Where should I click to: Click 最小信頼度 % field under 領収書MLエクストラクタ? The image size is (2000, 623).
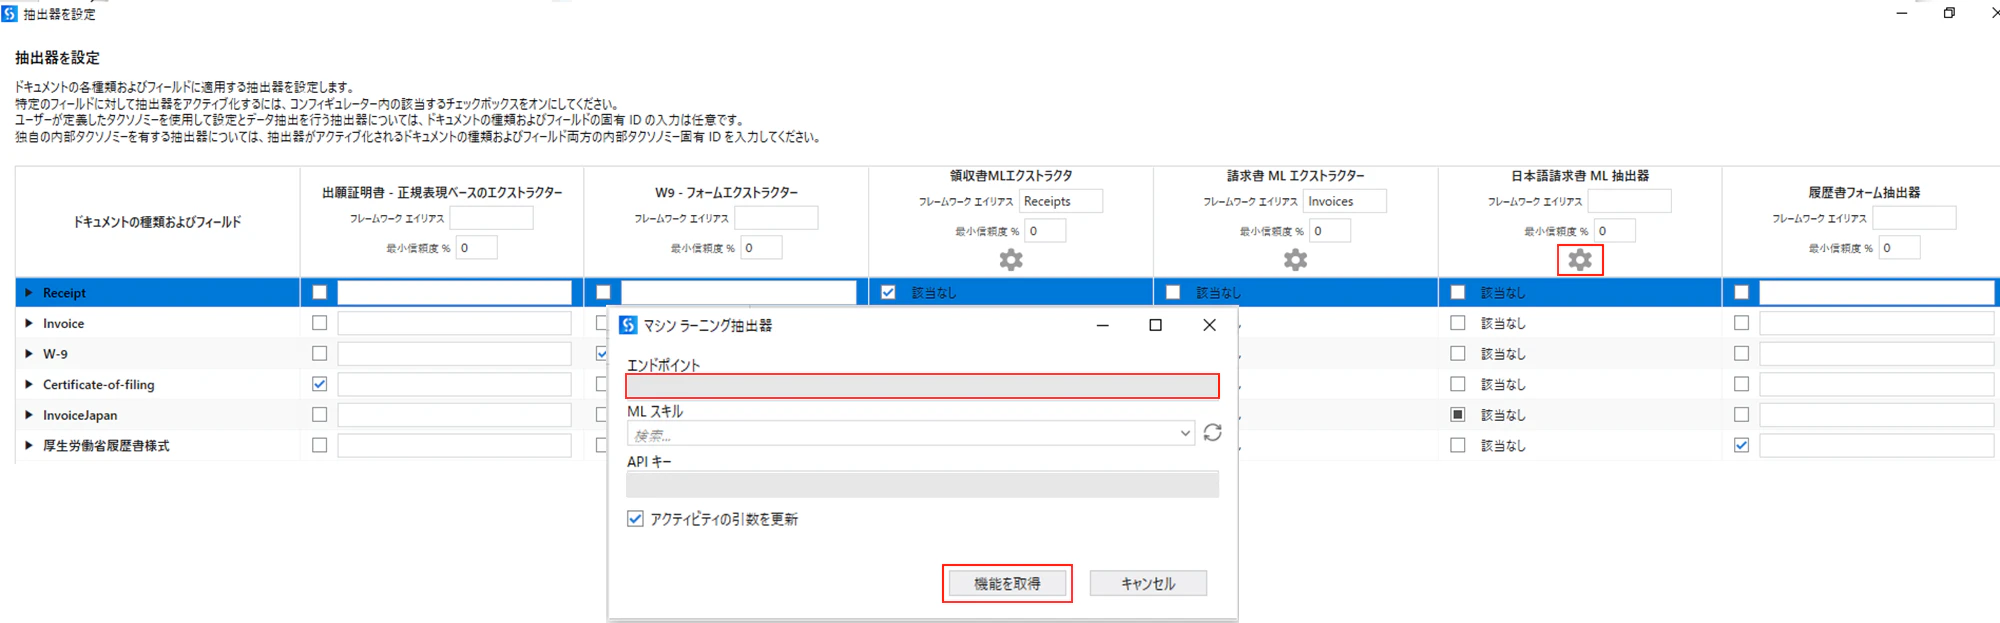tap(1046, 231)
